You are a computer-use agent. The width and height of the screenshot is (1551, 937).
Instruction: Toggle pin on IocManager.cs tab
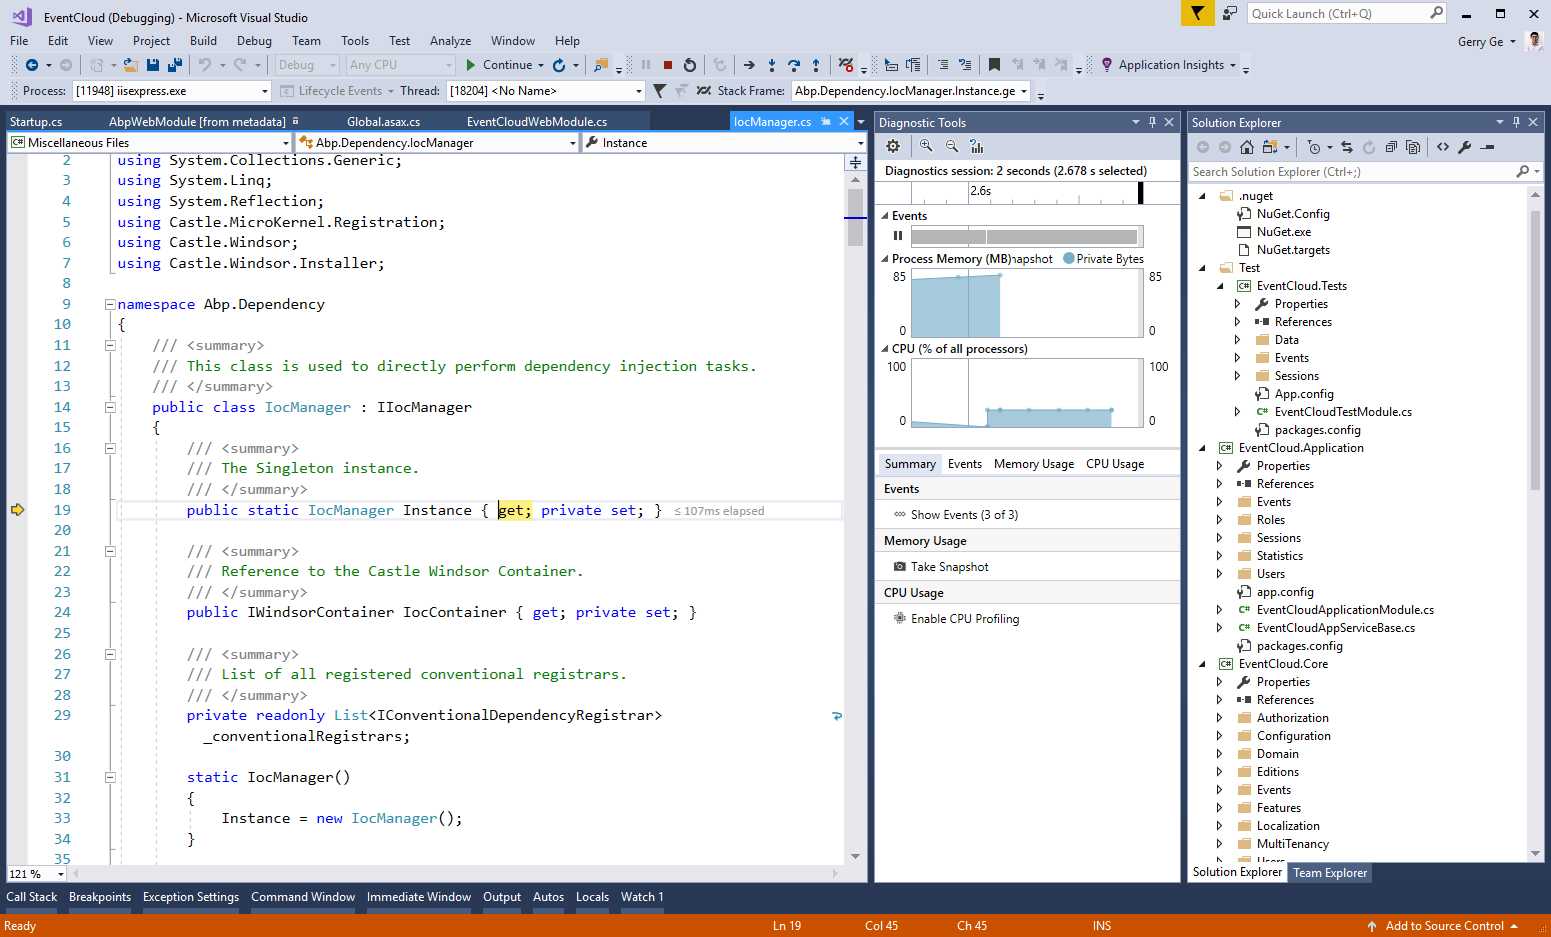coord(826,121)
